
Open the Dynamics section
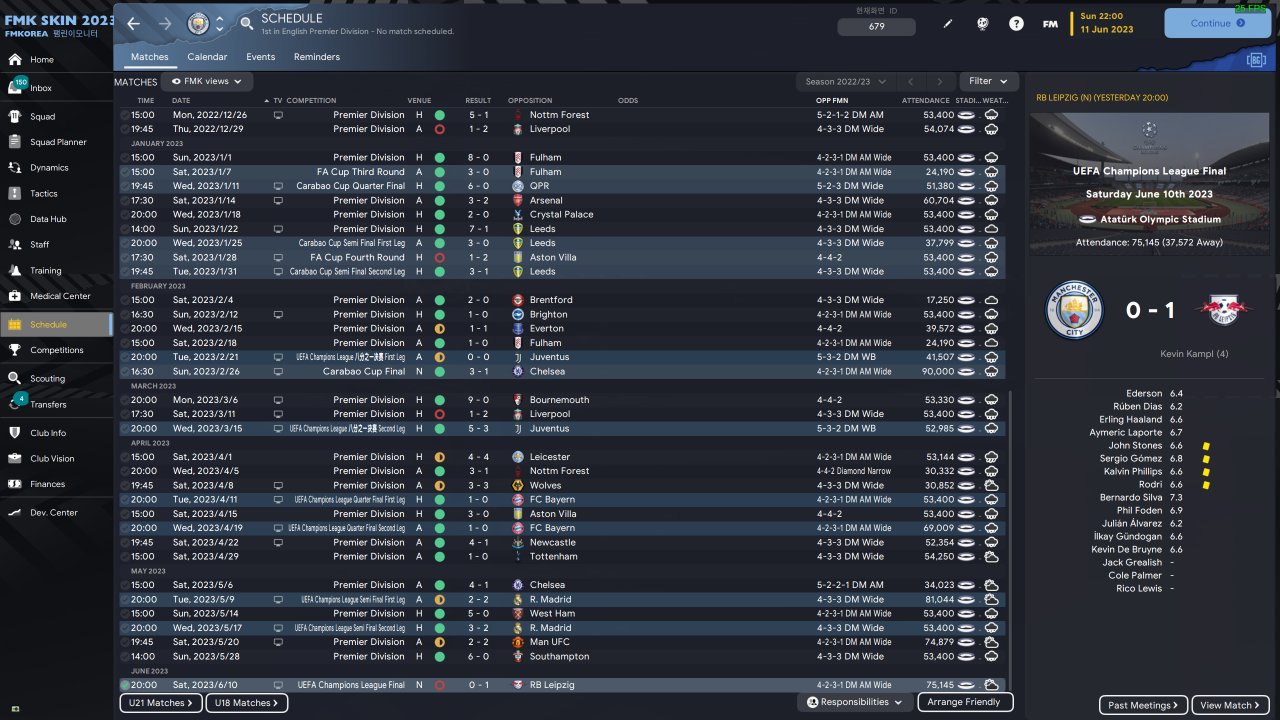click(x=56, y=168)
